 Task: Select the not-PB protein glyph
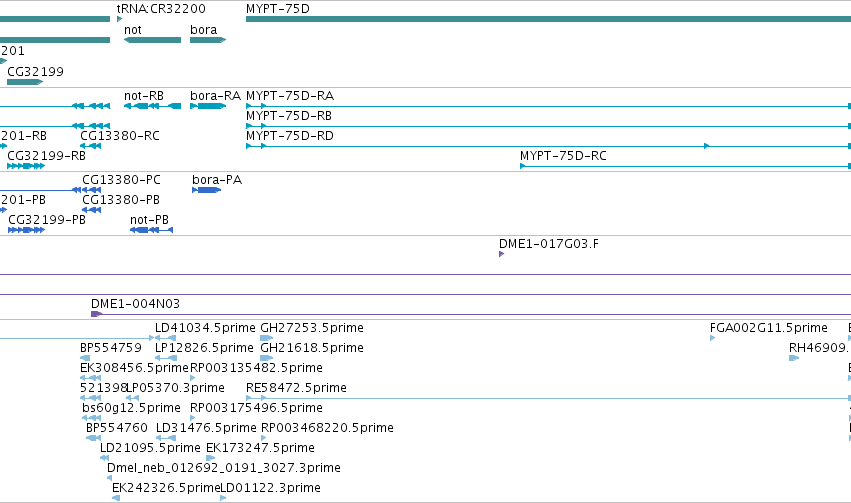click(x=151, y=230)
